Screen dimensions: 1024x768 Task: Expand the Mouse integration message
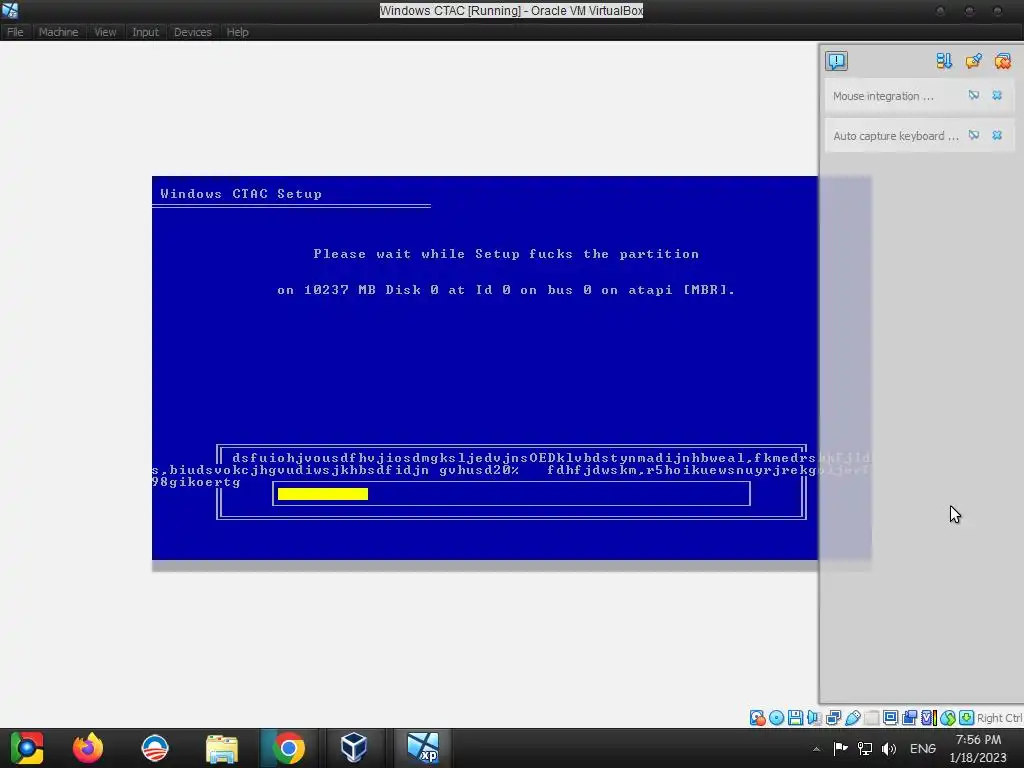pos(883,96)
